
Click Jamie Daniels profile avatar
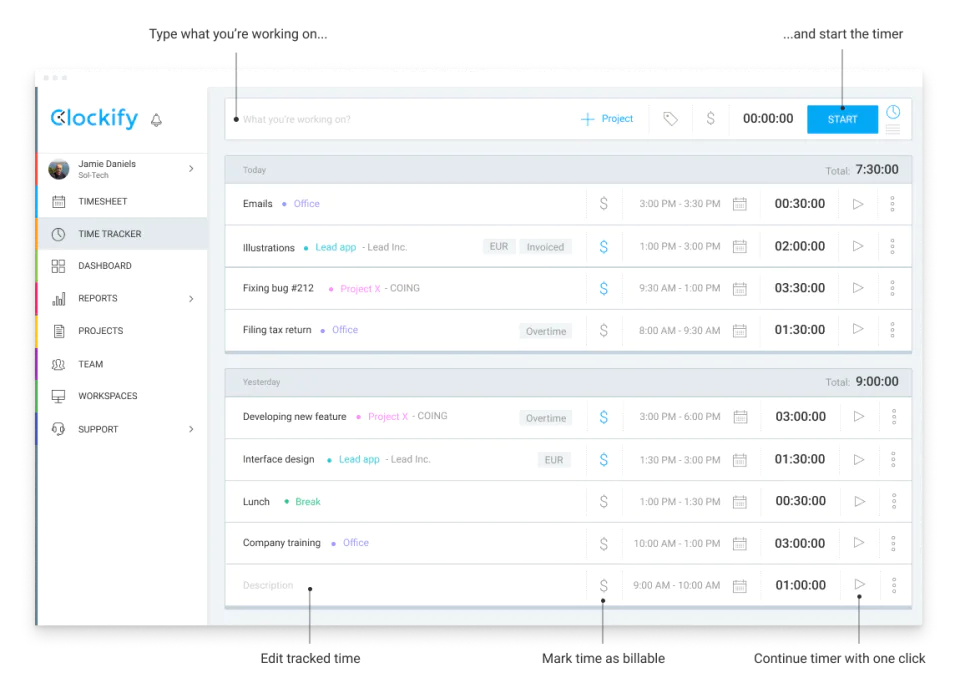59,169
